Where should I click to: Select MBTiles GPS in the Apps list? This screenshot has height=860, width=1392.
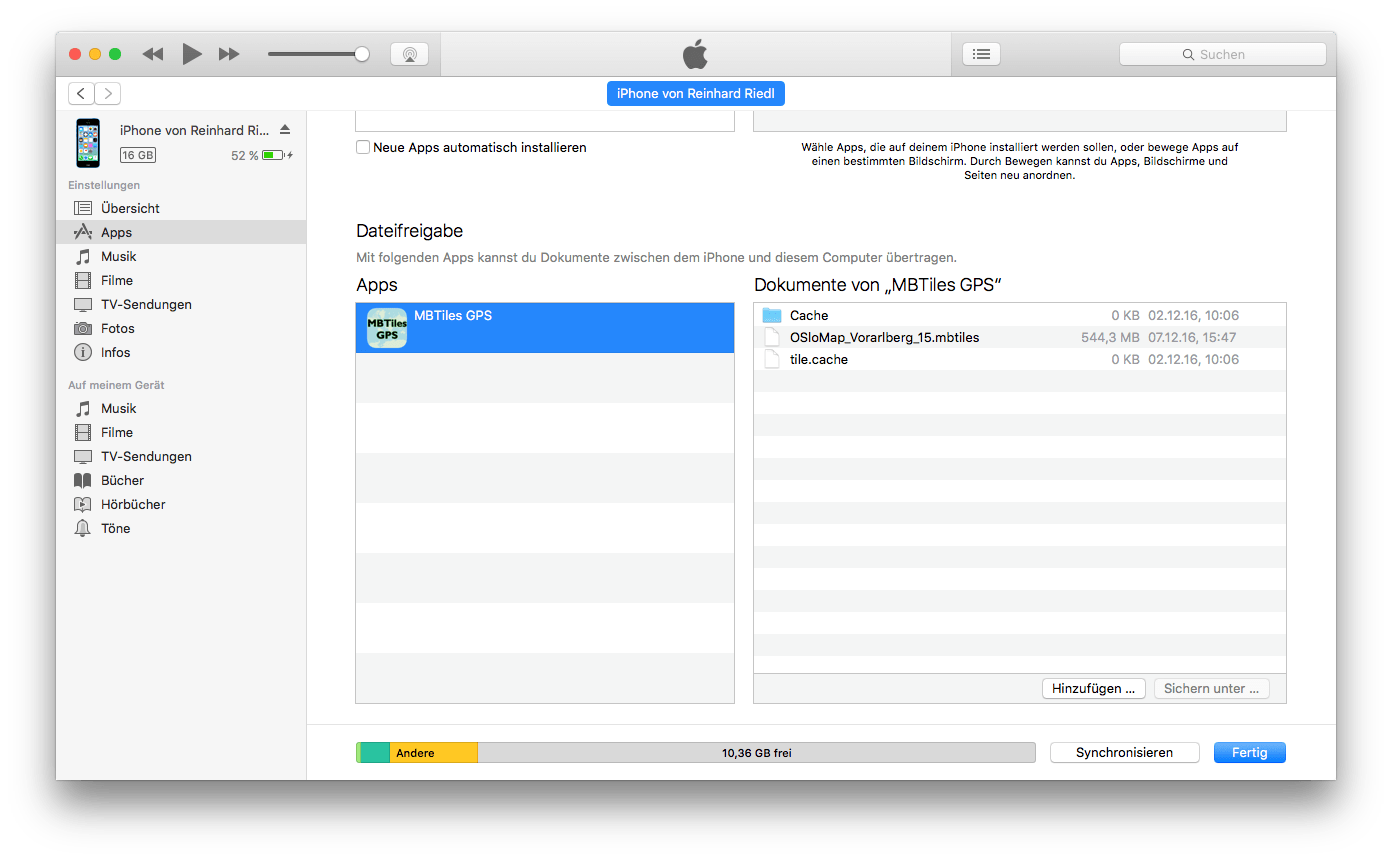pyautogui.click(x=545, y=328)
